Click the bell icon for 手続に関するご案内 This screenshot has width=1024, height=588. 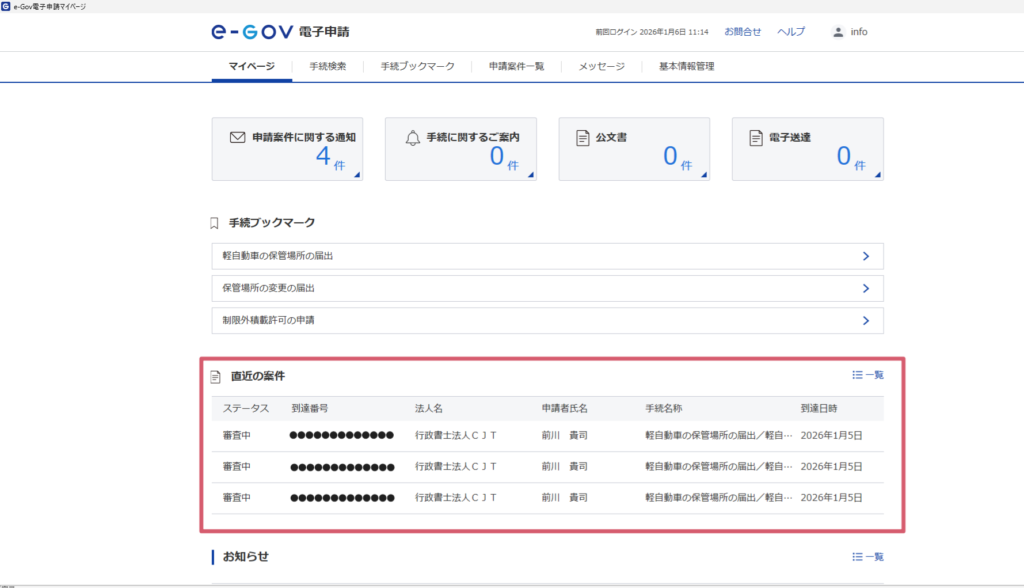pyautogui.click(x=412, y=137)
